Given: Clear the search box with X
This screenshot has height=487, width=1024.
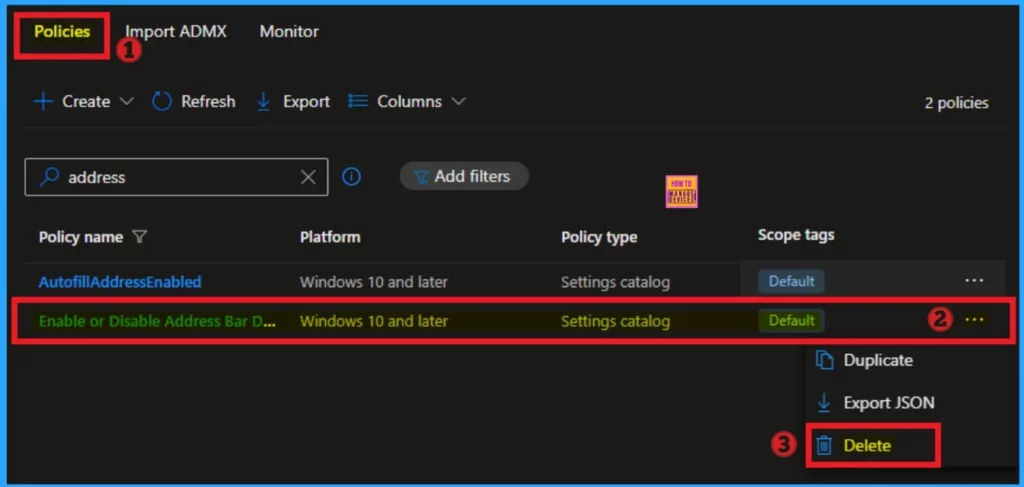Looking at the screenshot, I should 308,177.
